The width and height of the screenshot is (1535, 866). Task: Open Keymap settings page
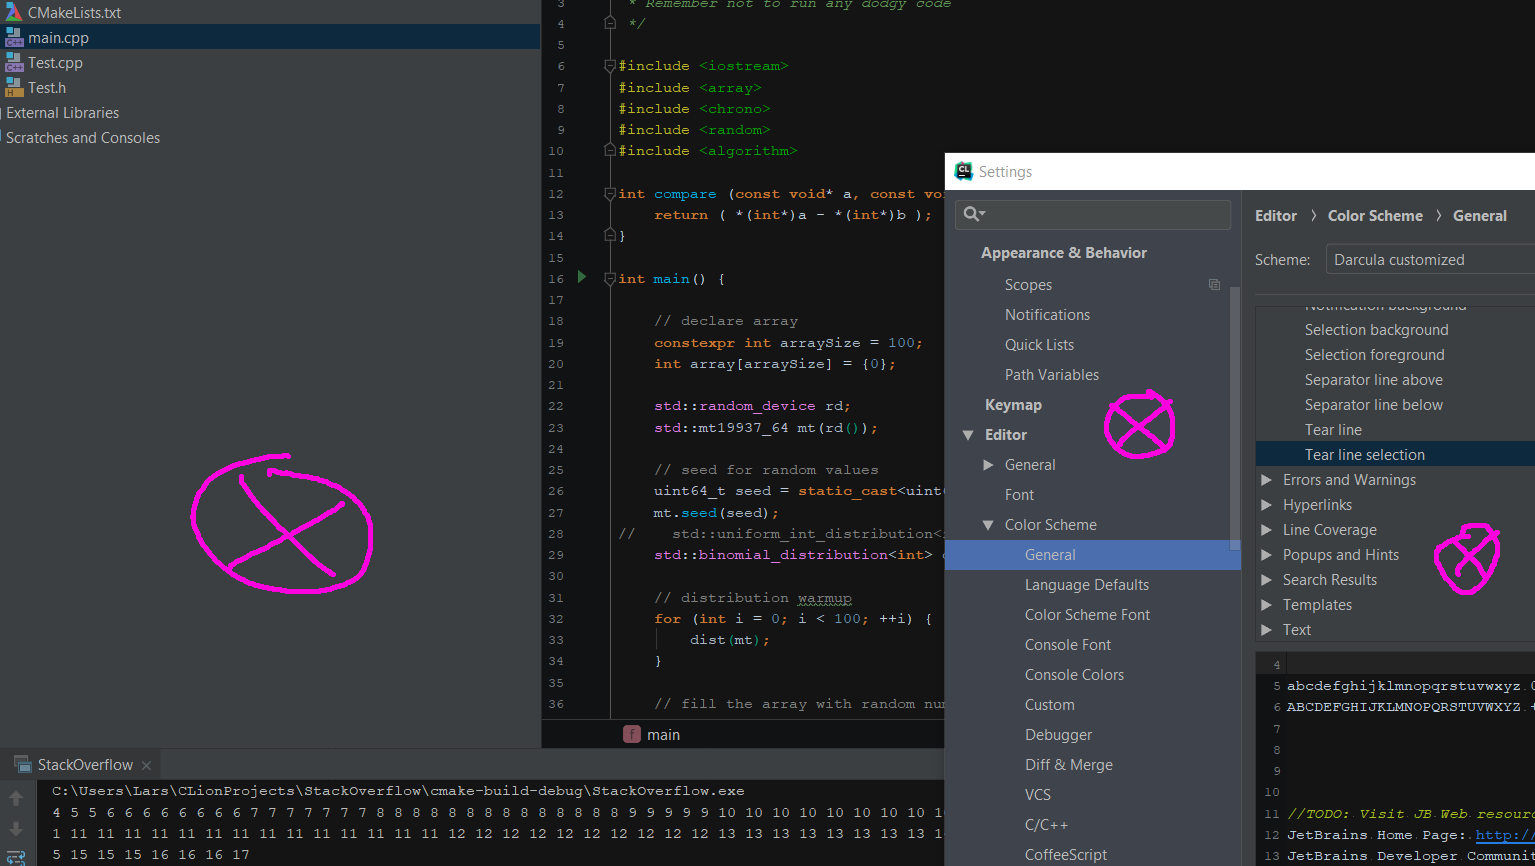click(x=1013, y=405)
